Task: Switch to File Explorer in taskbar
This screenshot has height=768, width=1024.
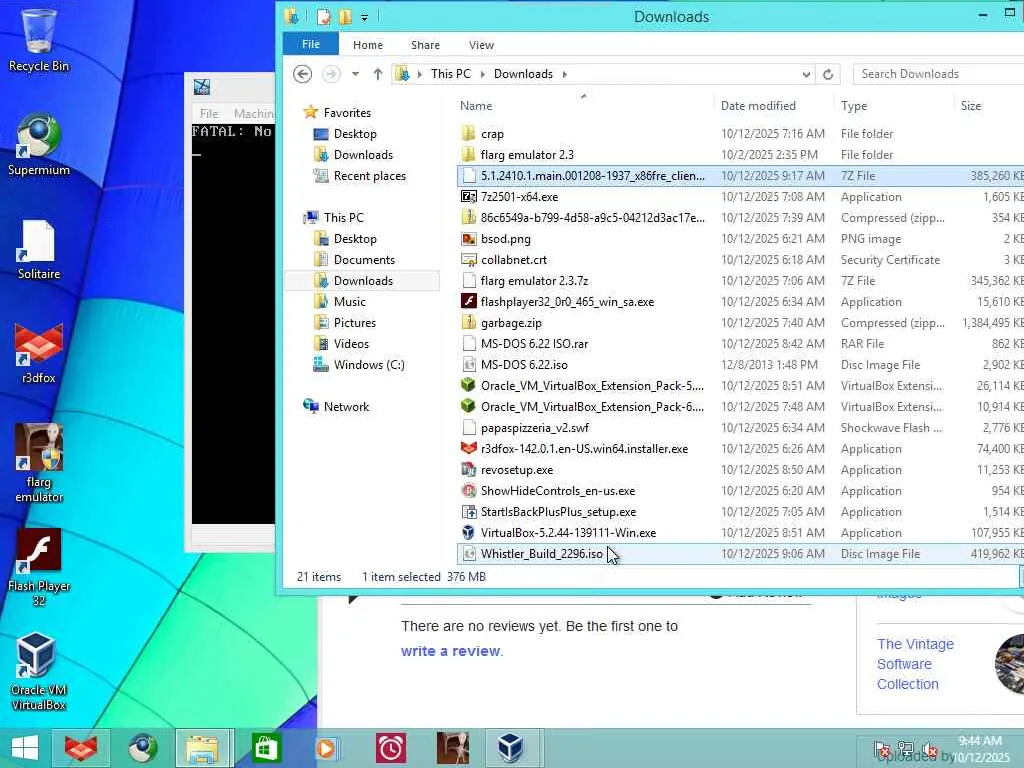Action: [x=203, y=748]
